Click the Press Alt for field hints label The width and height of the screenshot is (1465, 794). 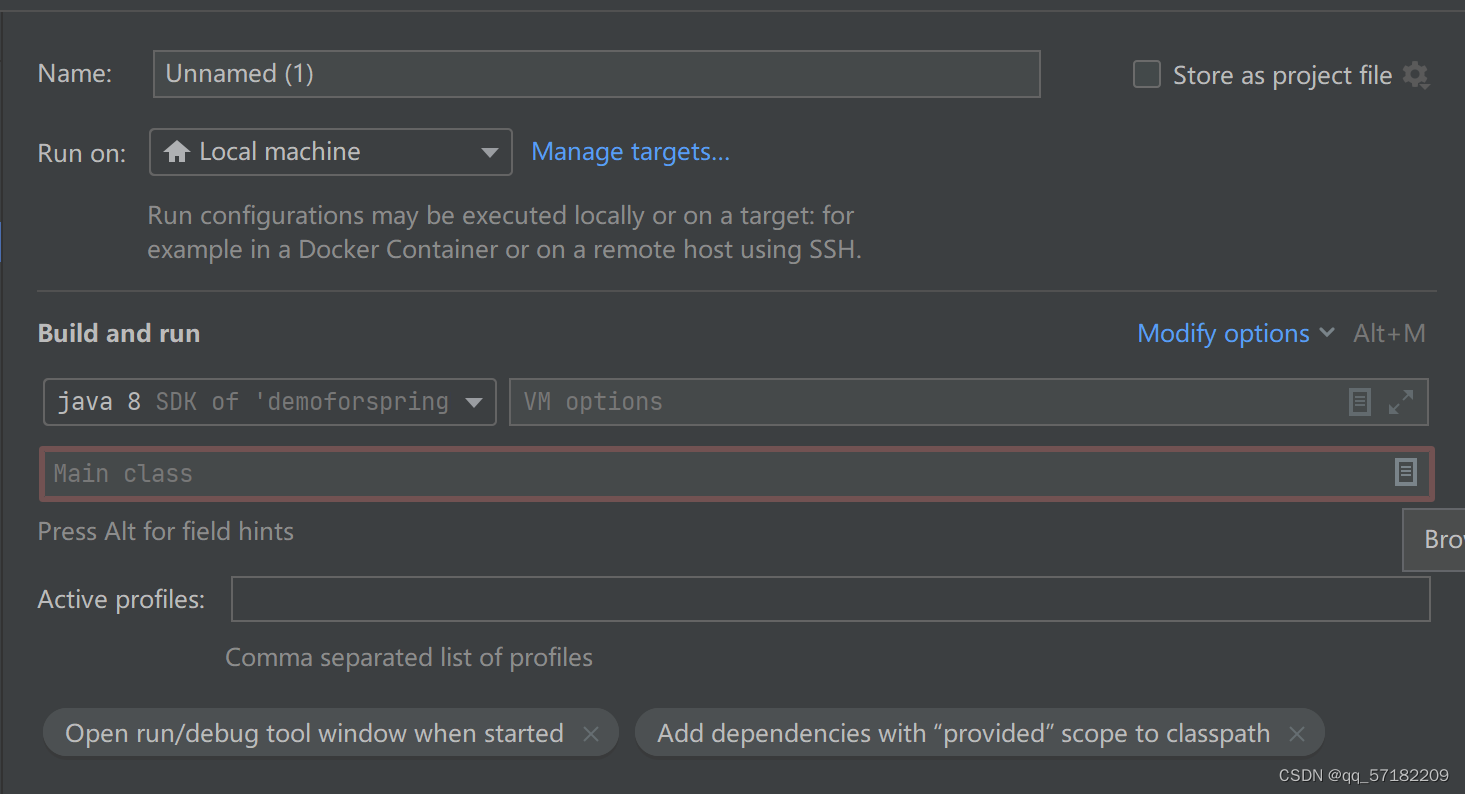pos(165,531)
